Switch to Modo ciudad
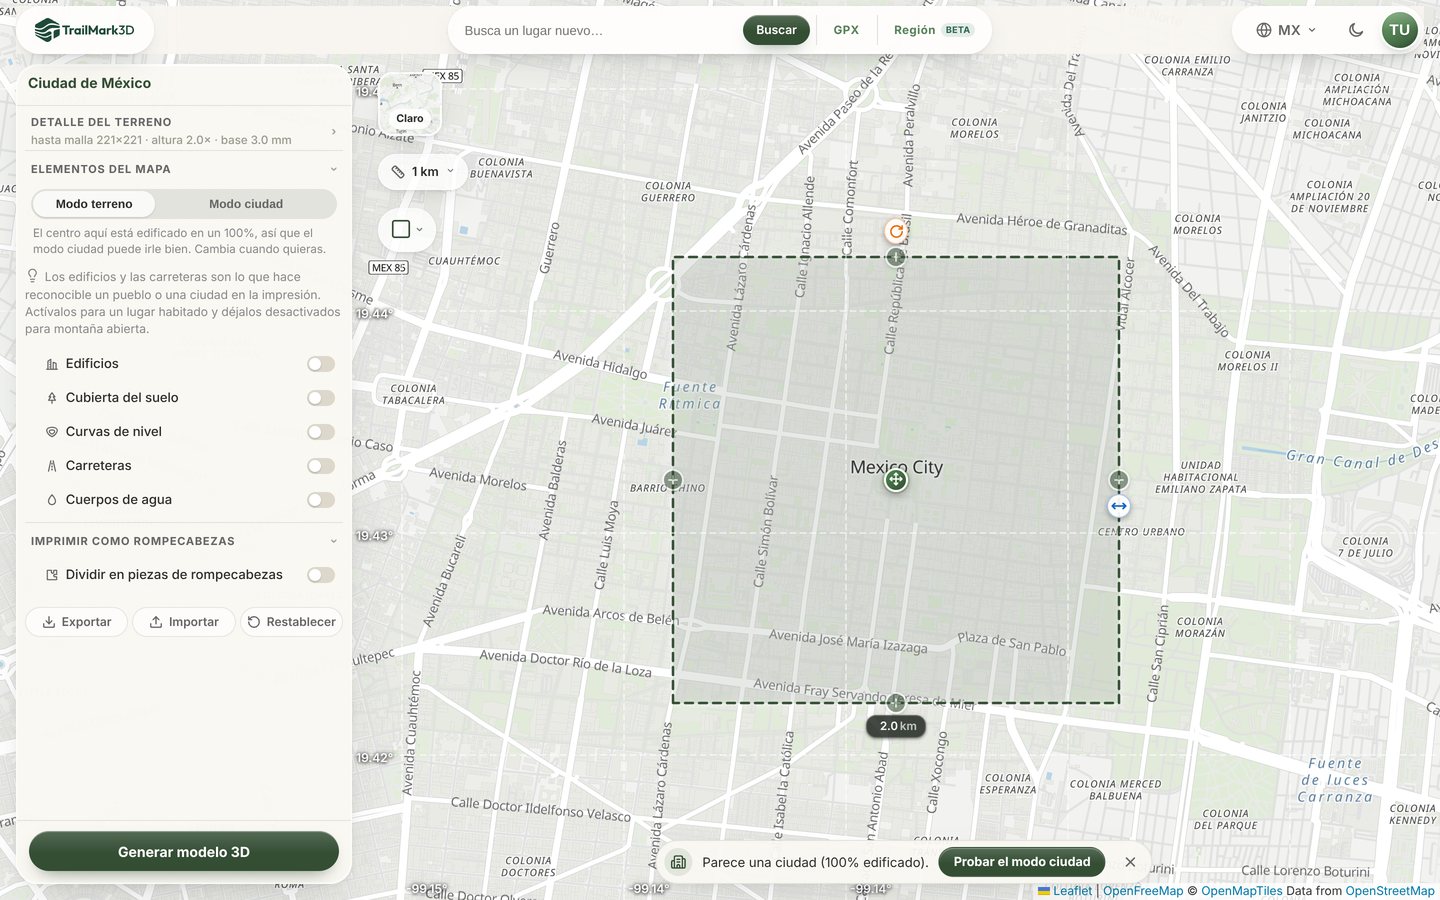The image size is (1440, 900). pyautogui.click(x=246, y=204)
